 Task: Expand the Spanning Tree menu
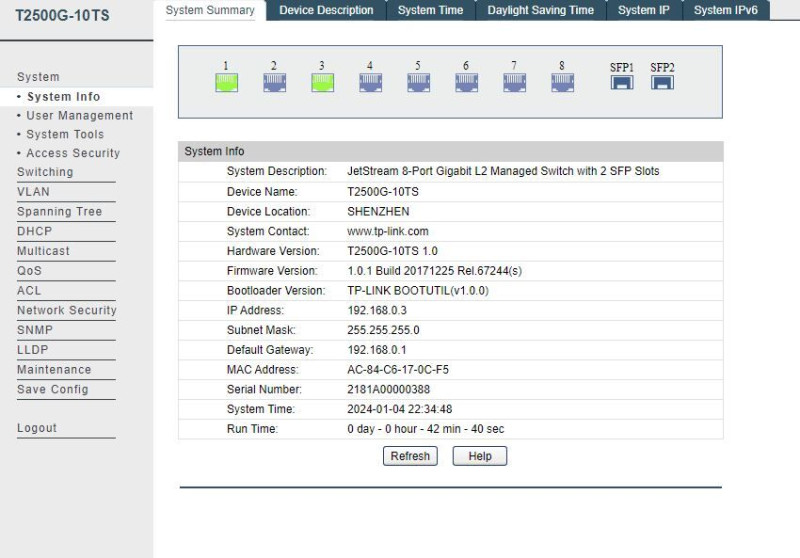(x=59, y=211)
